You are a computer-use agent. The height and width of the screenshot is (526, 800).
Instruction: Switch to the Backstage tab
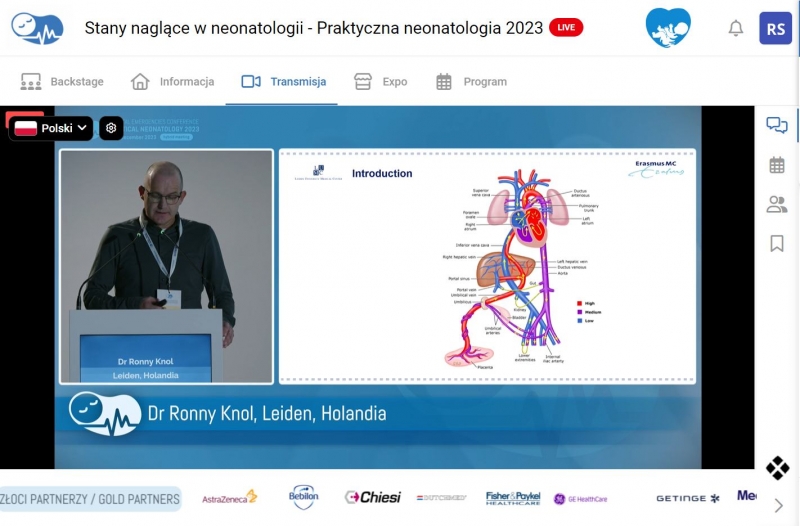coord(62,82)
